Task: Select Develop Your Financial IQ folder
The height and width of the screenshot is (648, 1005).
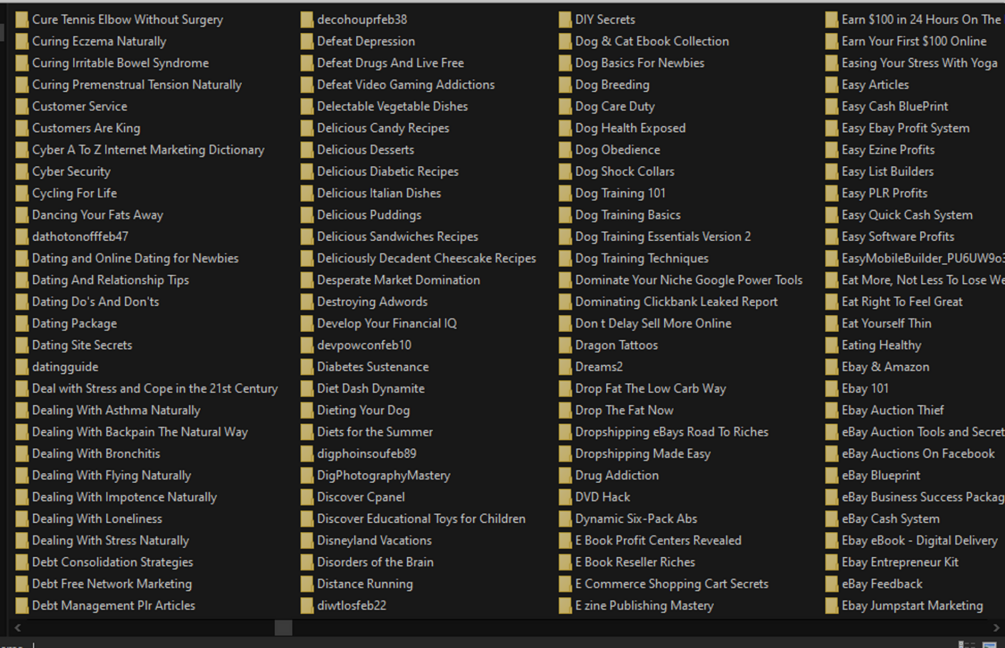Action: coord(386,324)
